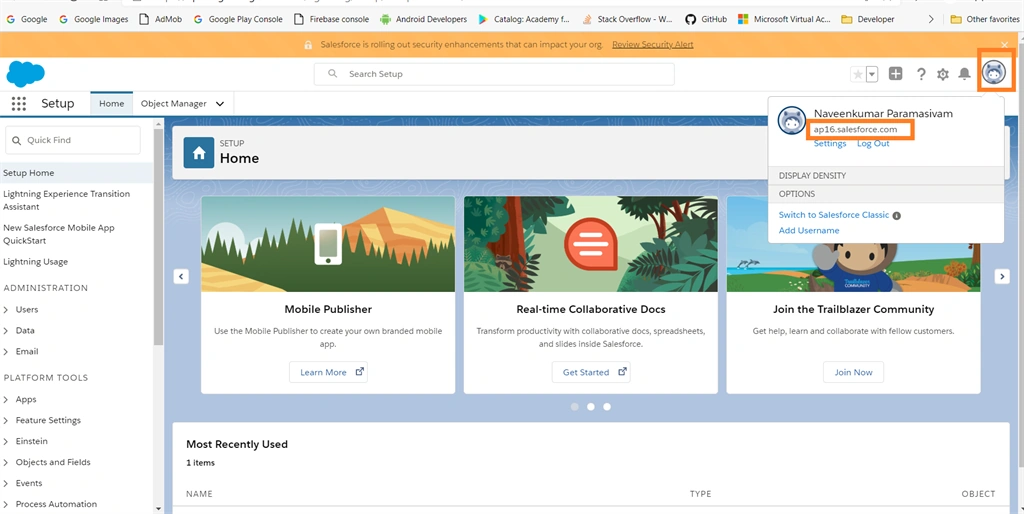Open the help question mark icon
The width and height of the screenshot is (1024, 514).
921,74
